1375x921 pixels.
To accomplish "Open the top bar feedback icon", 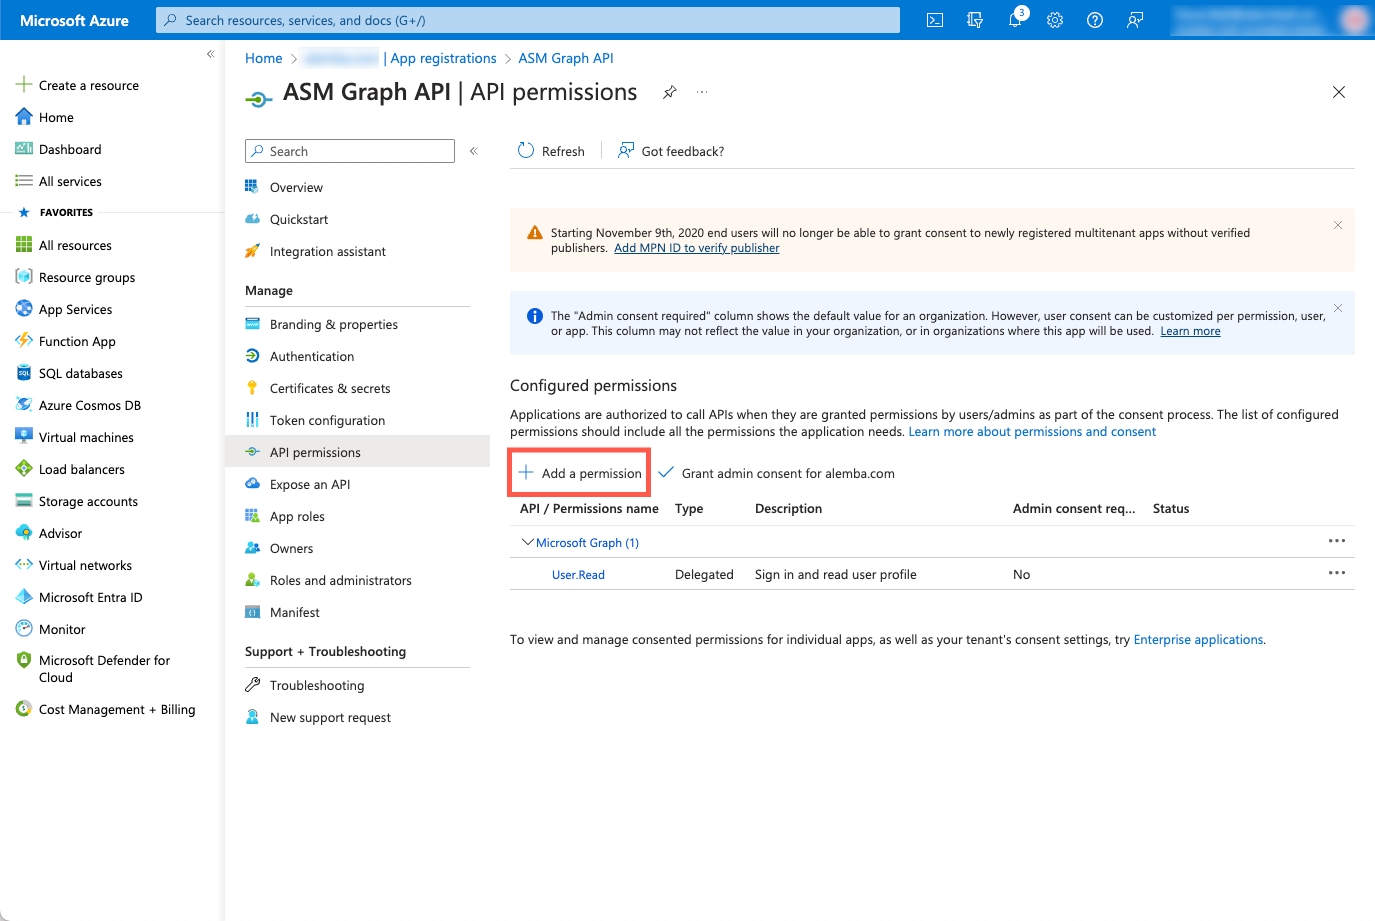I will tap(1135, 20).
